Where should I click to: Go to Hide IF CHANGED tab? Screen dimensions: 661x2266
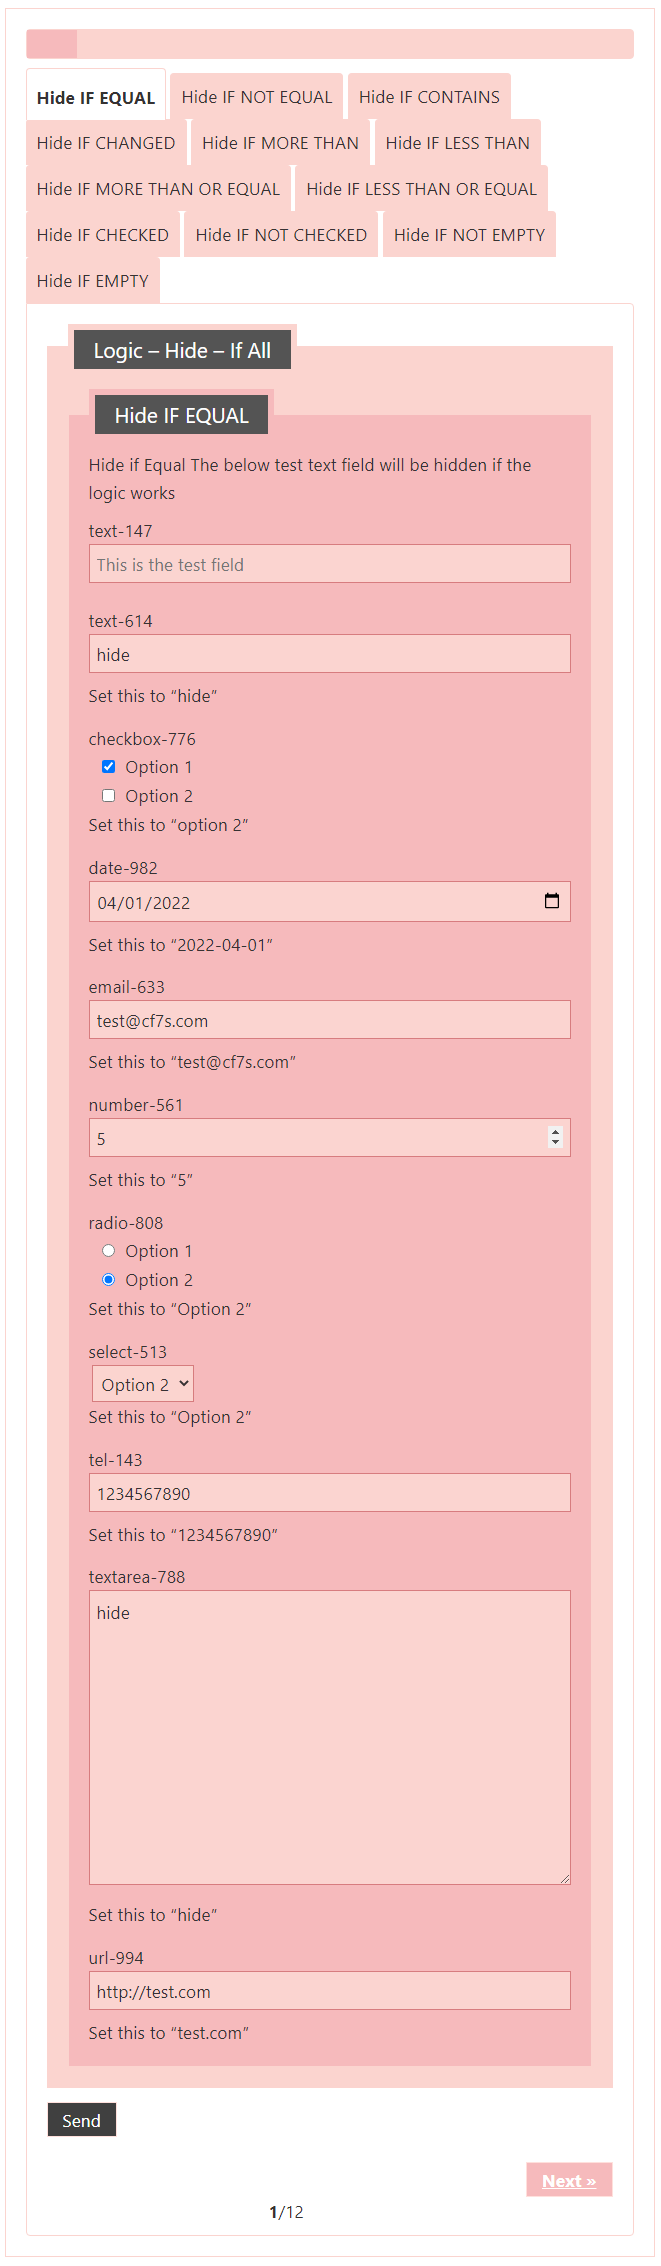(x=106, y=143)
